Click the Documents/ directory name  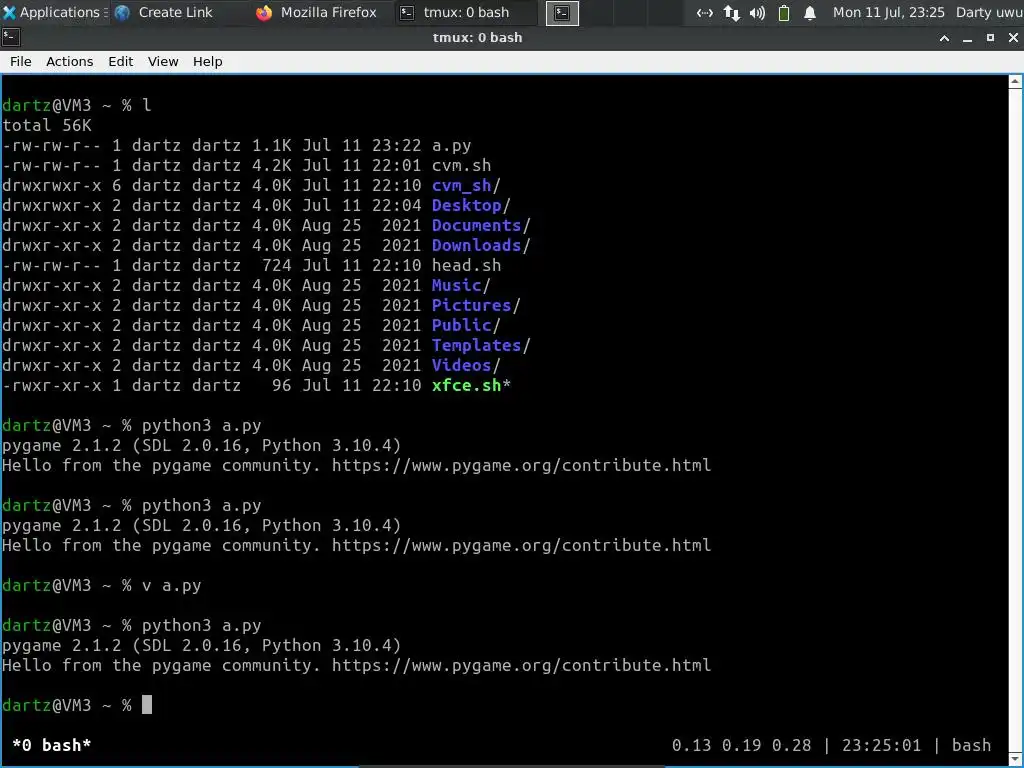coord(481,225)
